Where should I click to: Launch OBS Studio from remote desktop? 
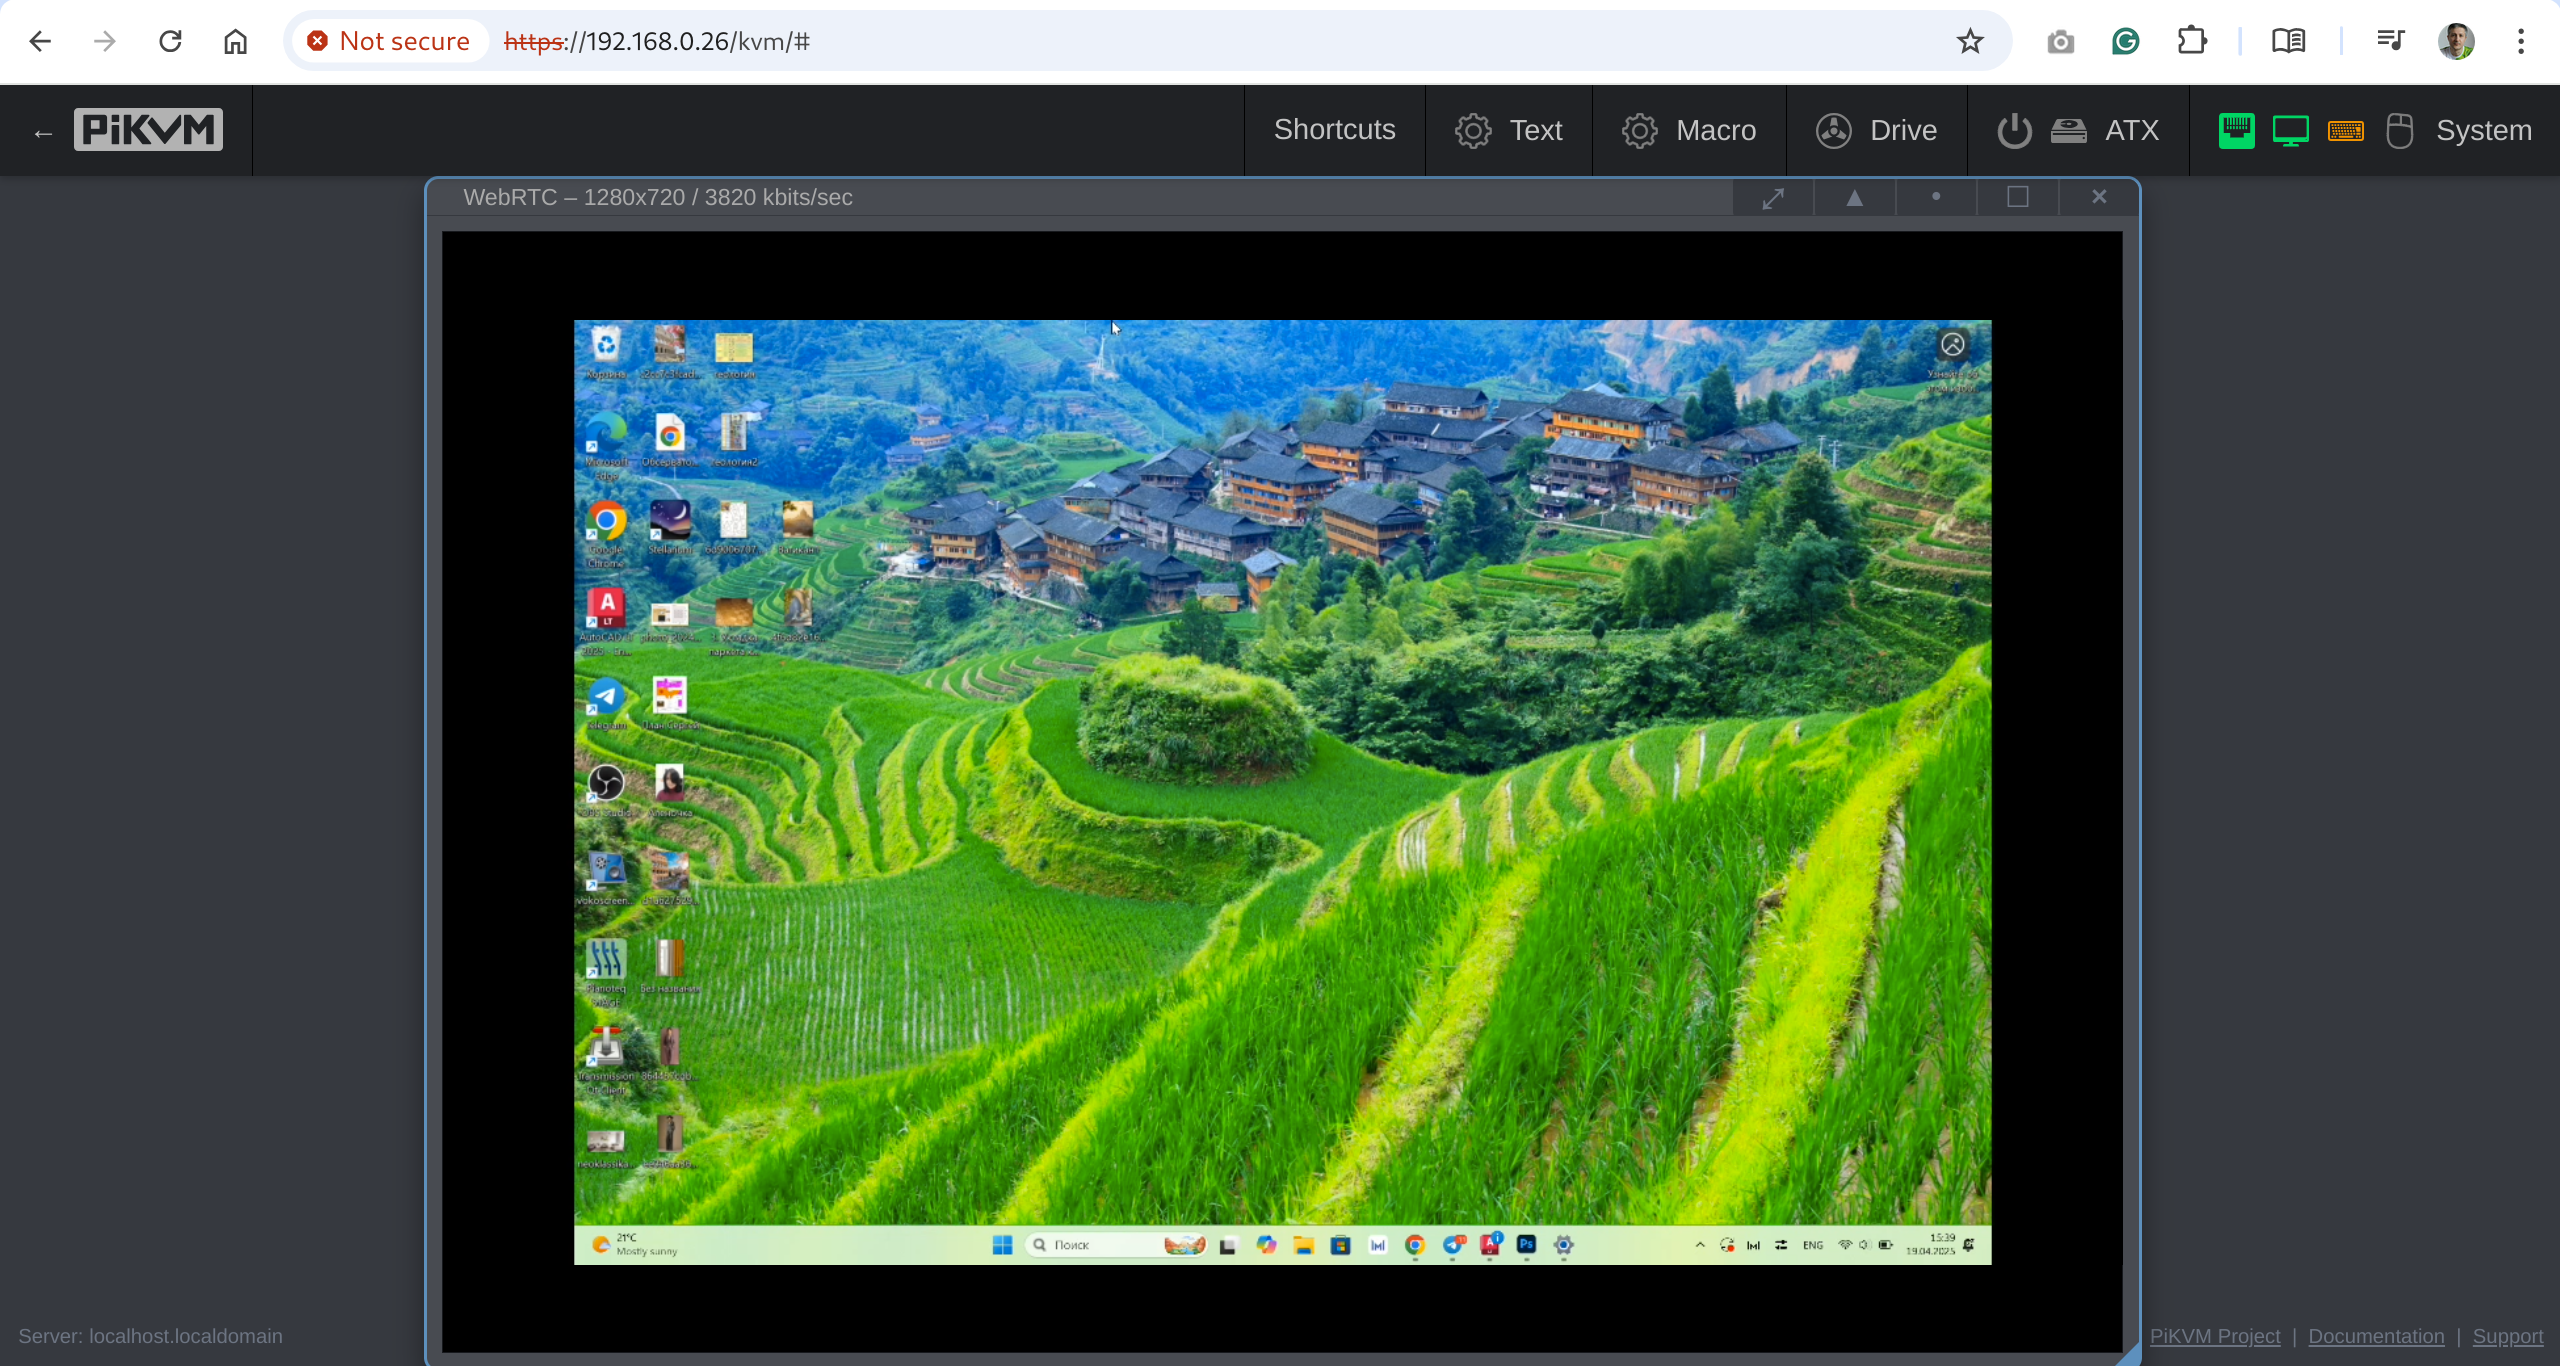pyautogui.click(x=606, y=783)
